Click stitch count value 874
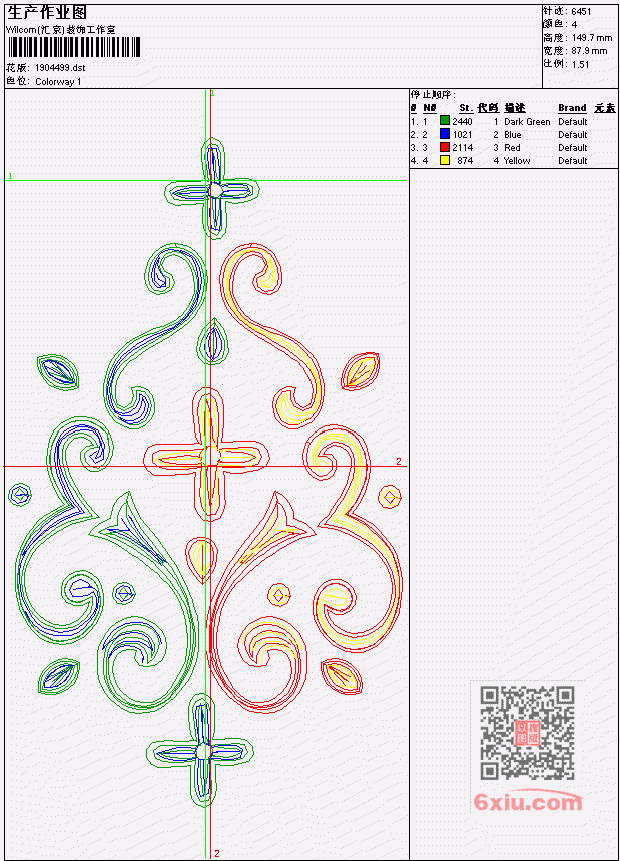620x861 pixels. click(465, 161)
